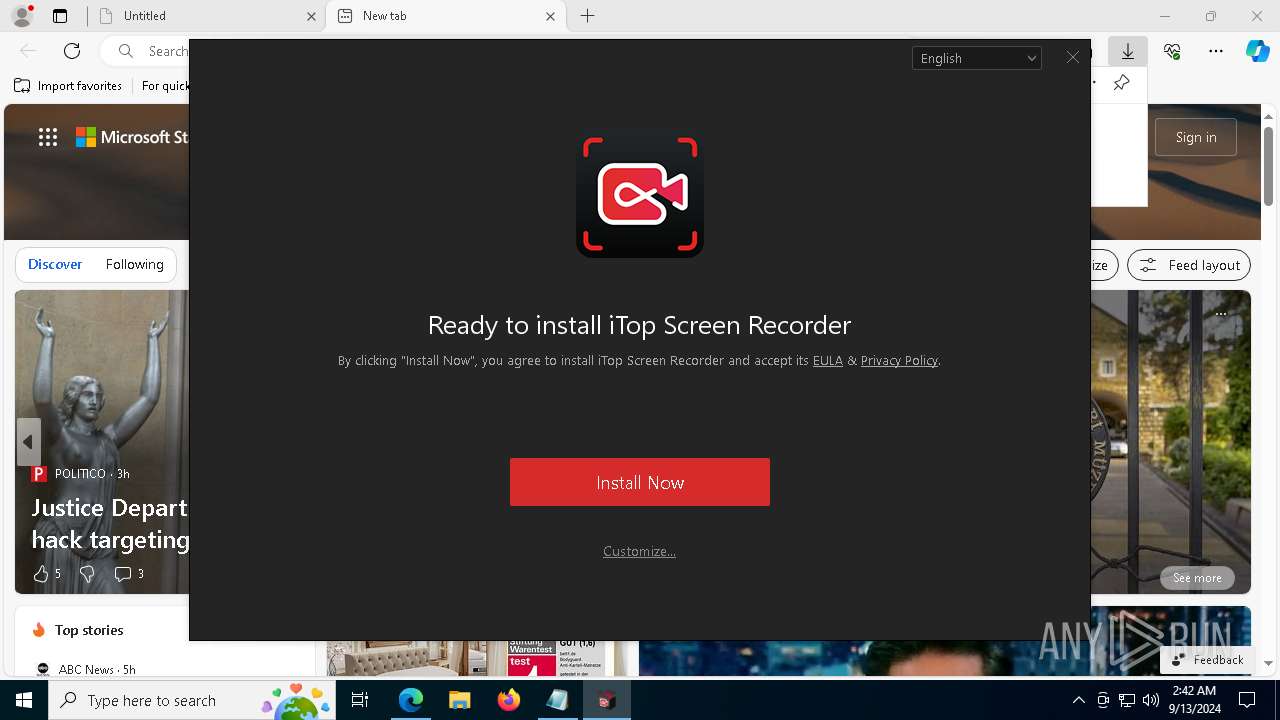Open Top stories section heading
Screen dimensions: 1280x720
click(89, 630)
